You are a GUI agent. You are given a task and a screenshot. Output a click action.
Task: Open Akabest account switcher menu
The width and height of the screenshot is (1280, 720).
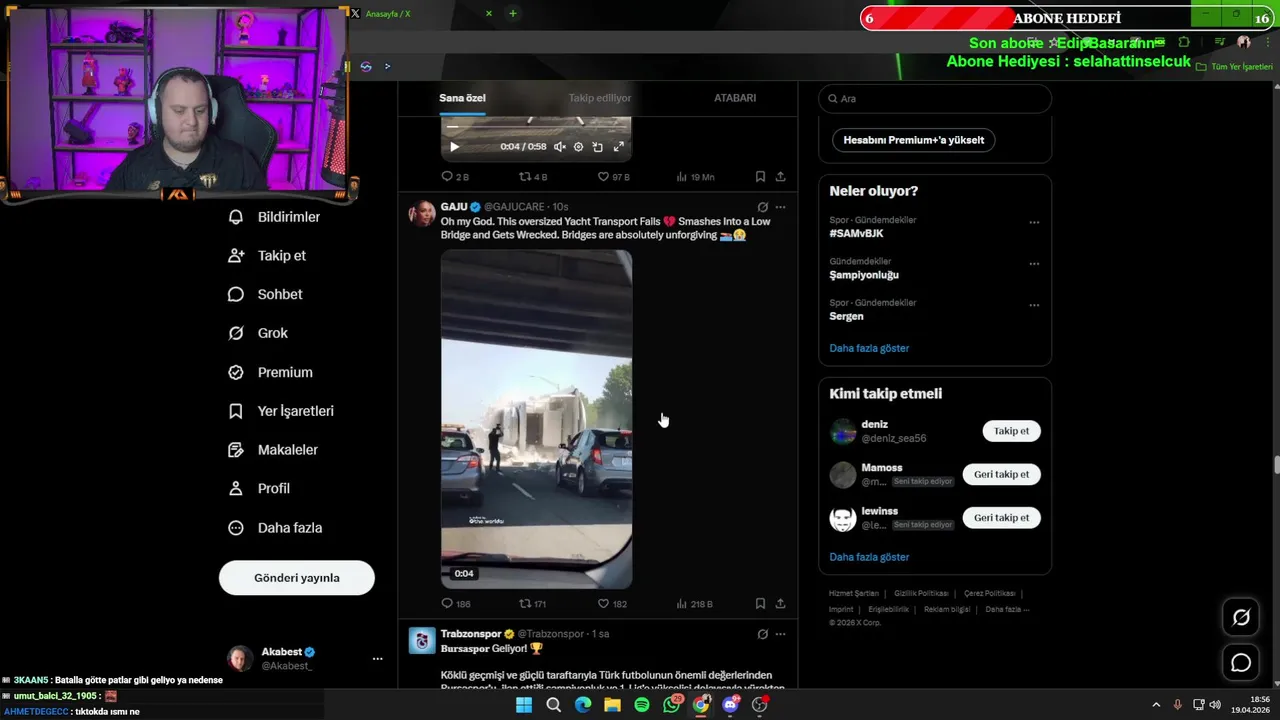[377, 659]
